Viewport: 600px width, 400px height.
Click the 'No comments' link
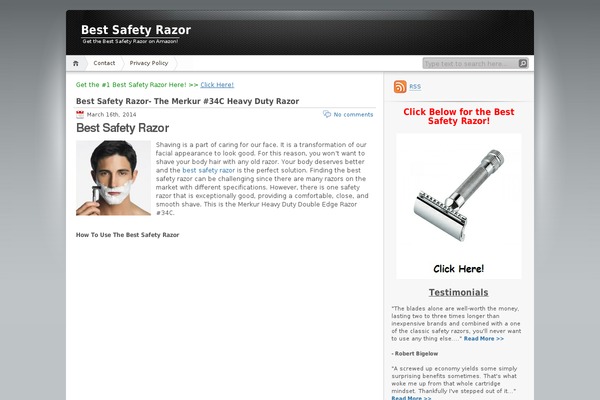click(x=353, y=114)
